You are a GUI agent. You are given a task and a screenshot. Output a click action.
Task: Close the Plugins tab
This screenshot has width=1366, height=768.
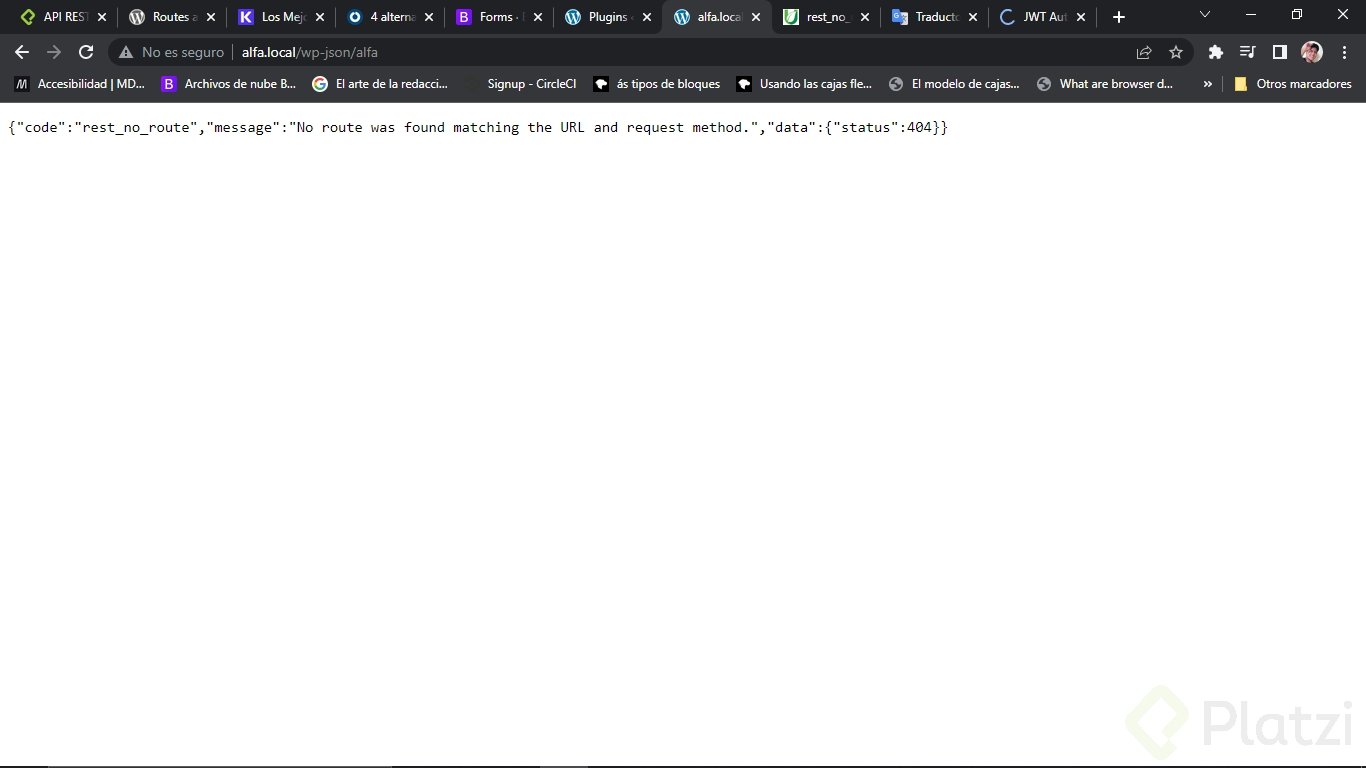(x=647, y=17)
